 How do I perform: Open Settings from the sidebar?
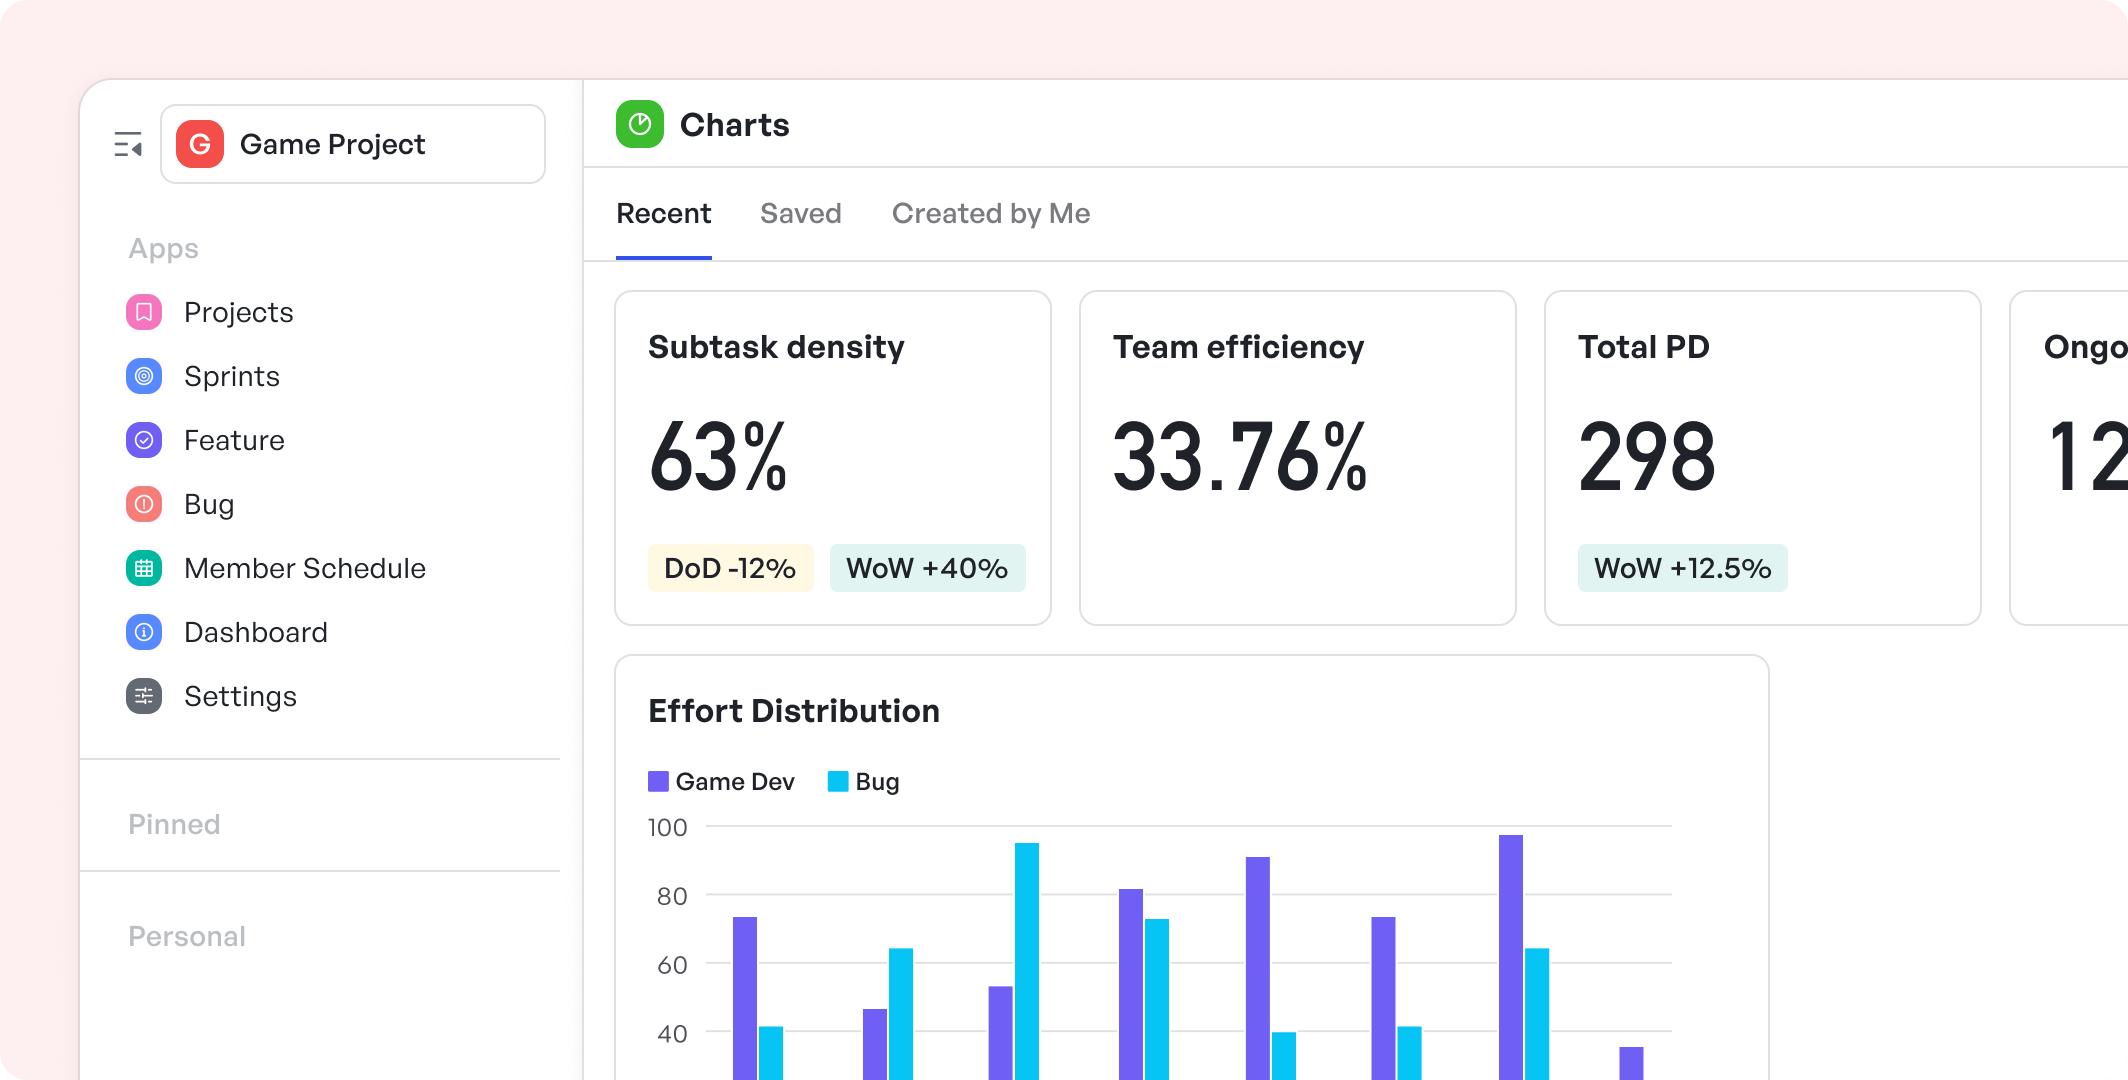[x=241, y=696]
